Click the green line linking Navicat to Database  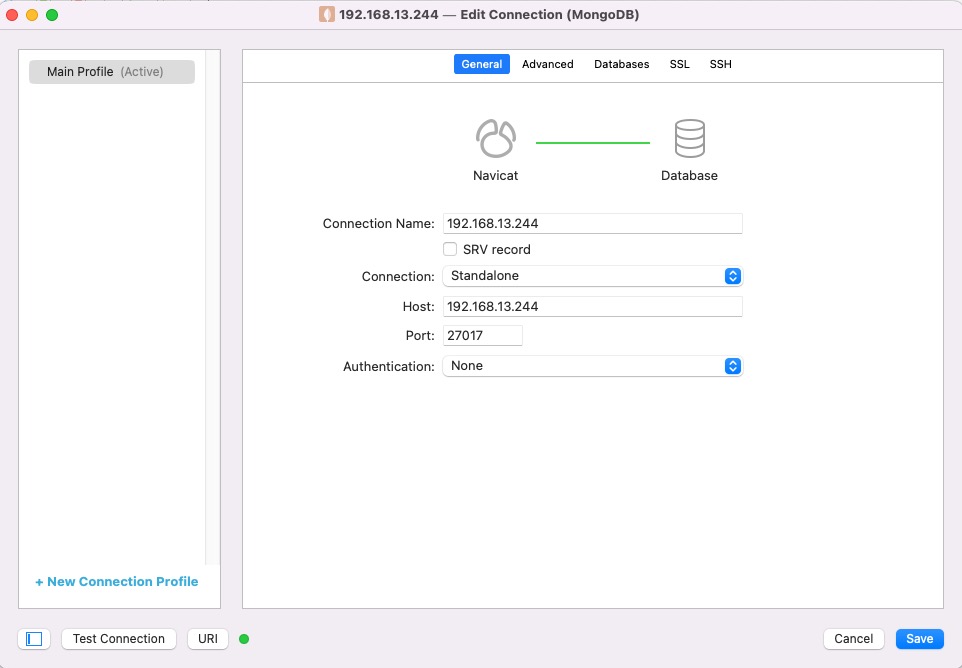pos(593,143)
